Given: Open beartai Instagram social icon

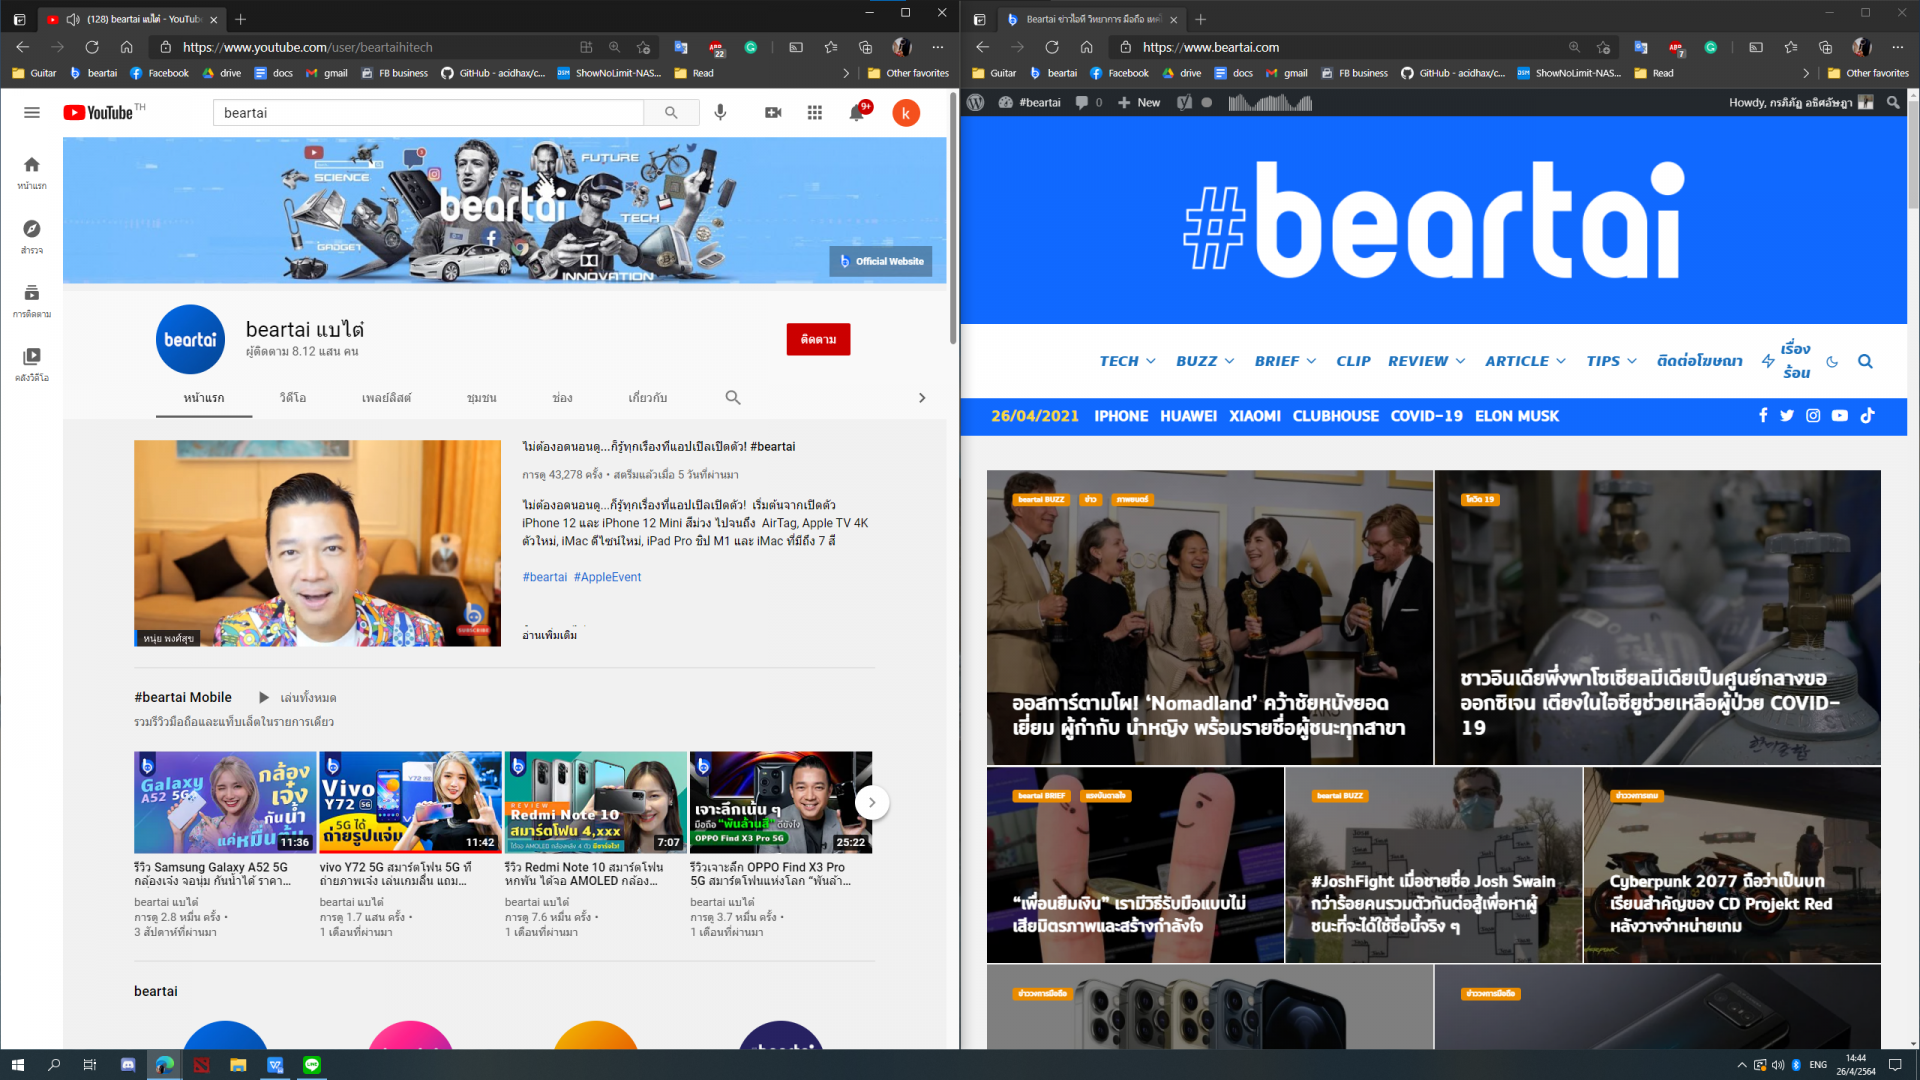Looking at the screenshot, I should point(1813,416).
